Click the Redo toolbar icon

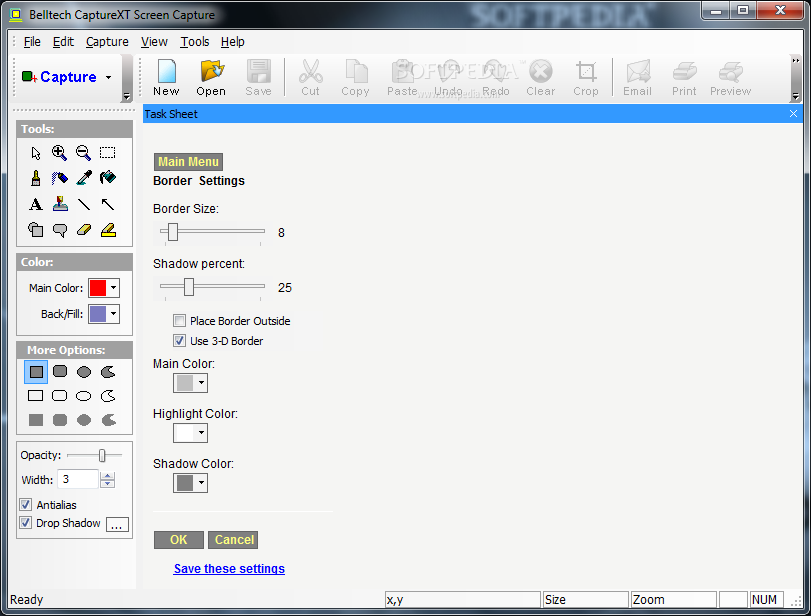495,77
